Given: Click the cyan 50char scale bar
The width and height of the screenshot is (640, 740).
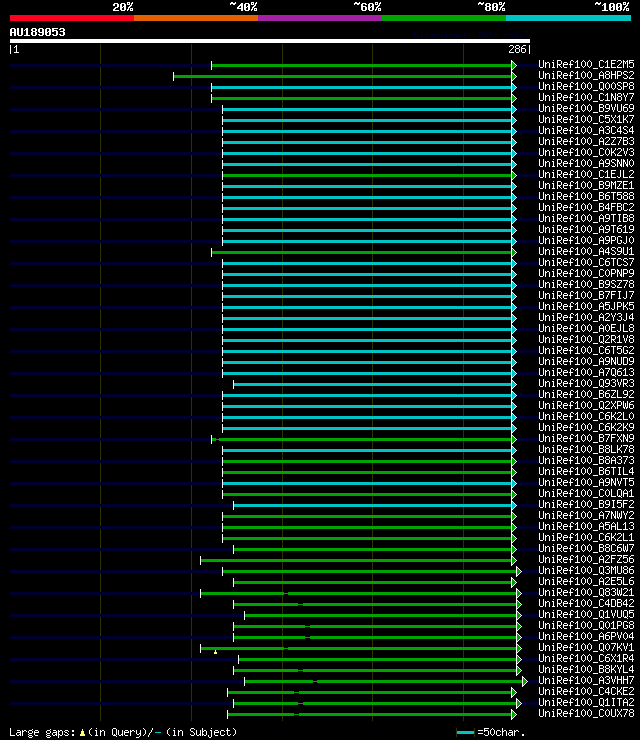Looking at the screenshot, I should (465, 732).
